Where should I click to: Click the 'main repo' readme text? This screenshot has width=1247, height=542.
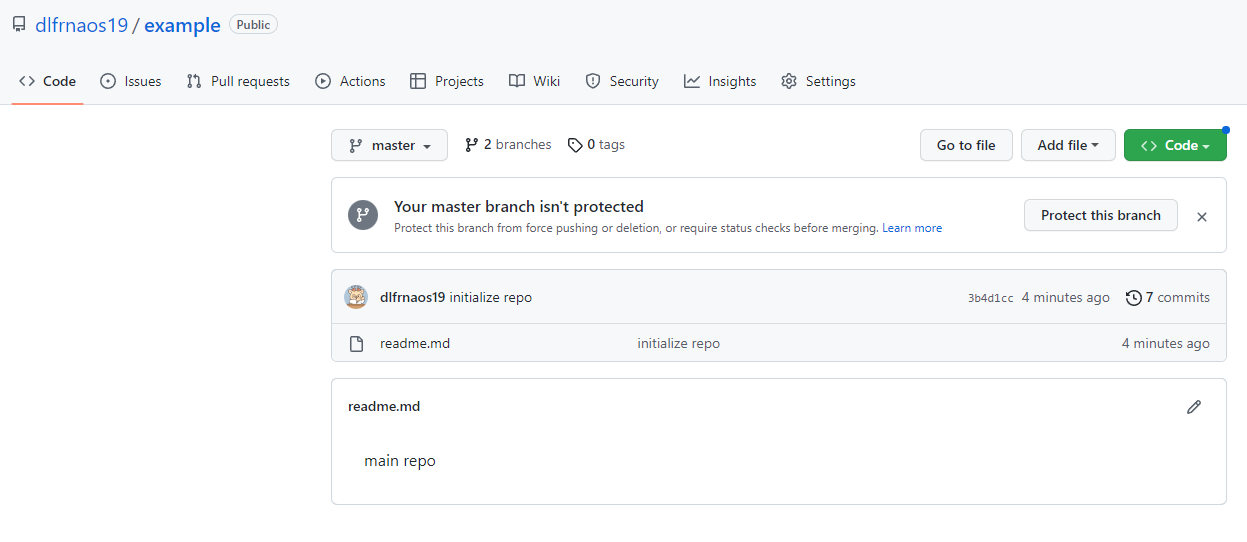tap(400, 461)
